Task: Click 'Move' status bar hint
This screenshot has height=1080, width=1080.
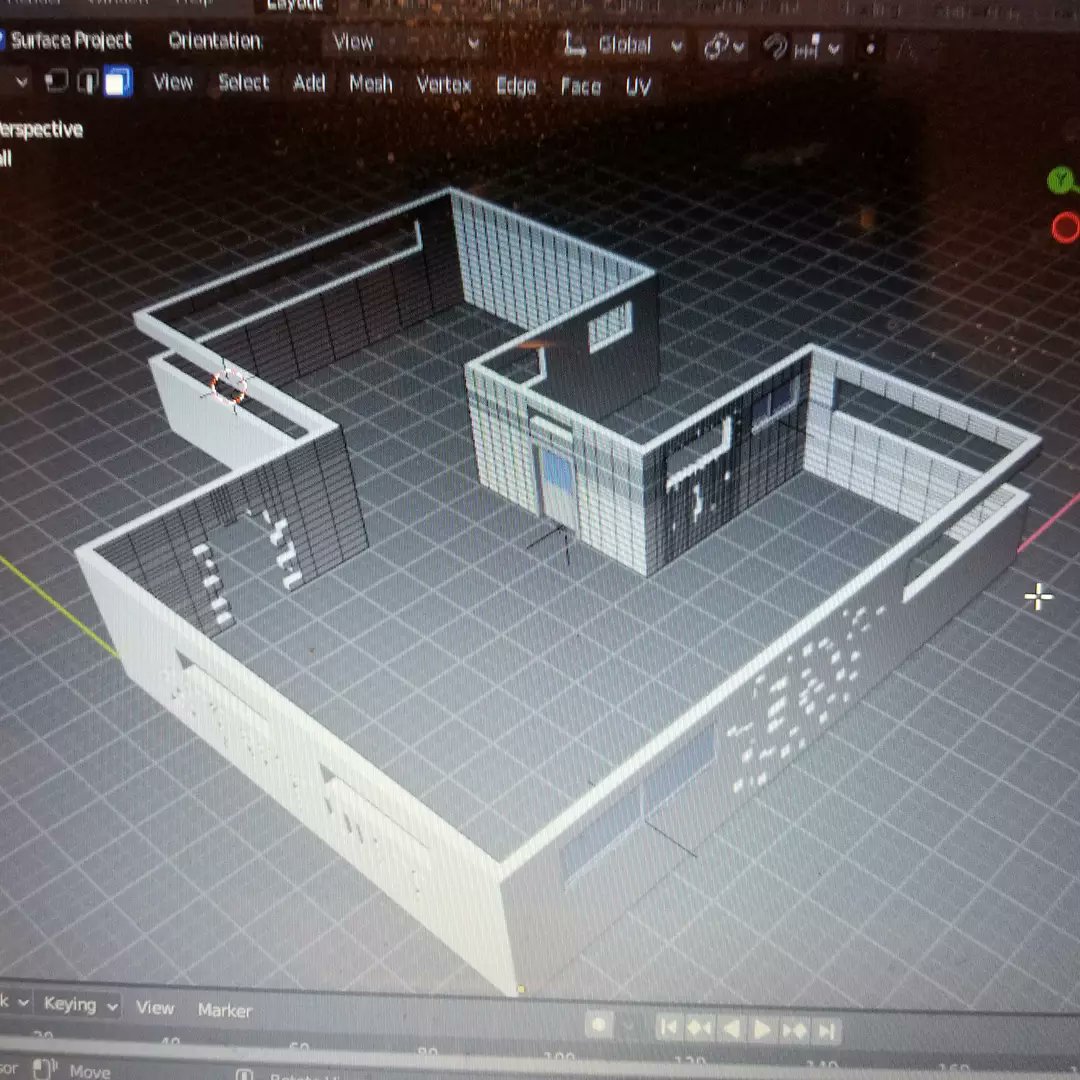Action: point(90,1072)
